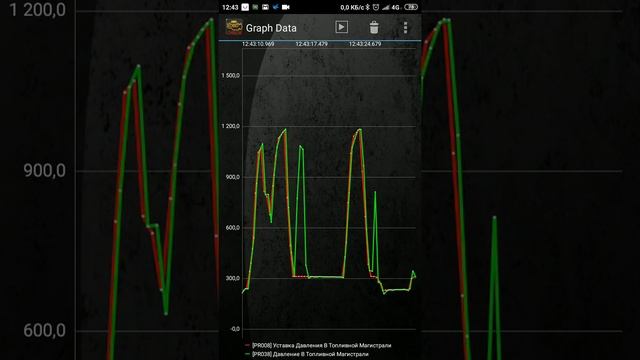This screenshot has width=640, height=360.
Task: Tap the 600,0 axis label on phone graph
Action: pos(233,227)
